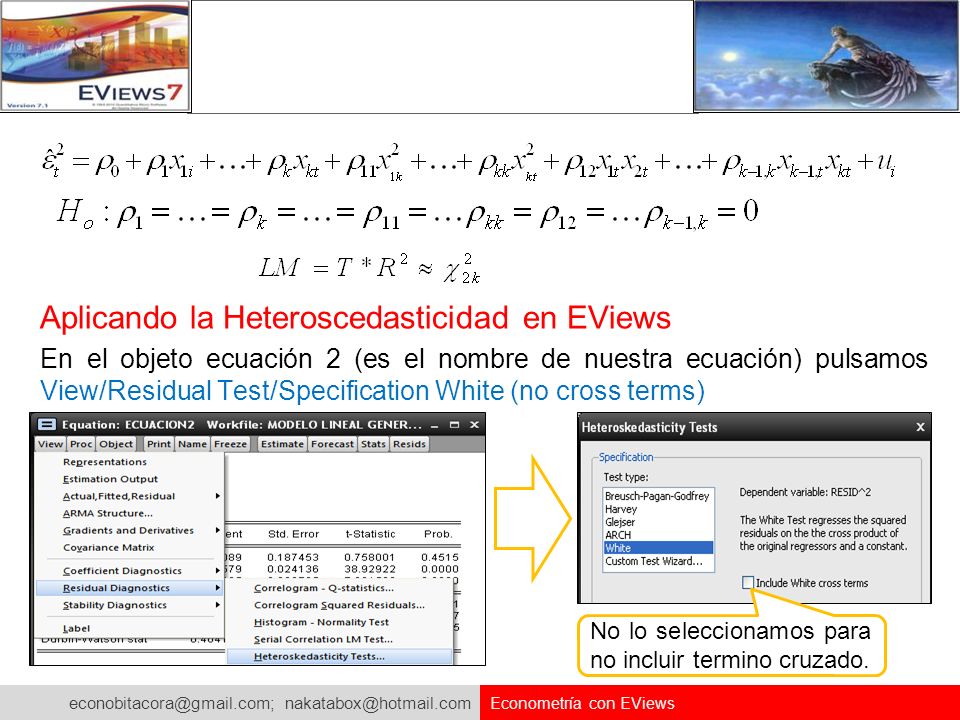
Task: Open Heteroskedasticity Tests... submenu entry
Action: [x=340, y=656]
